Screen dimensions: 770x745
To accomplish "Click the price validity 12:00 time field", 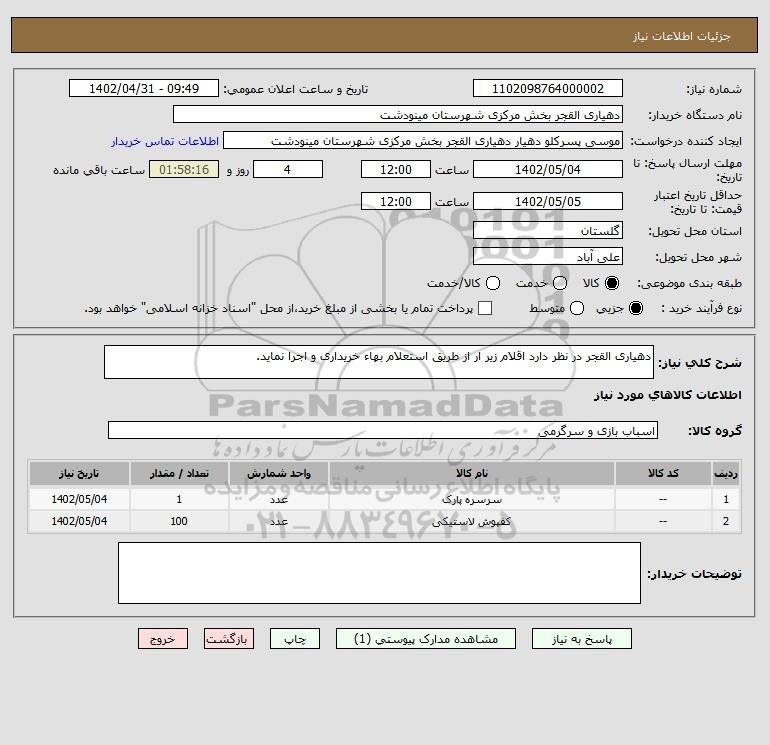I will tap(396, 201).
